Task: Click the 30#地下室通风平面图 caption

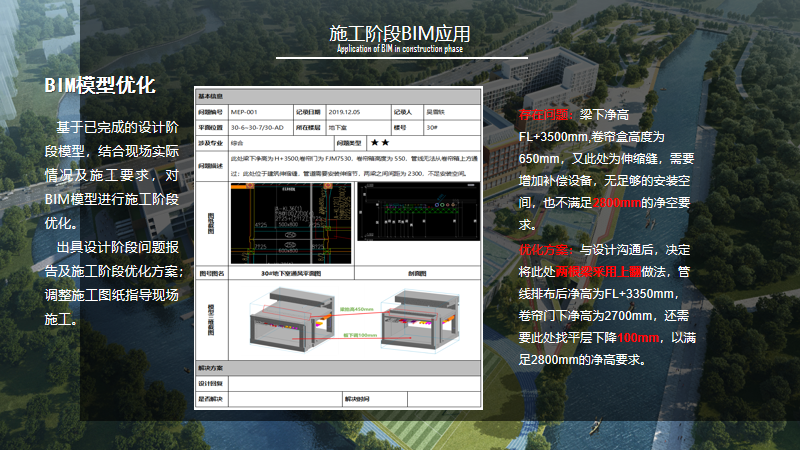Action: pyautogui.click(x=291, y=272)
